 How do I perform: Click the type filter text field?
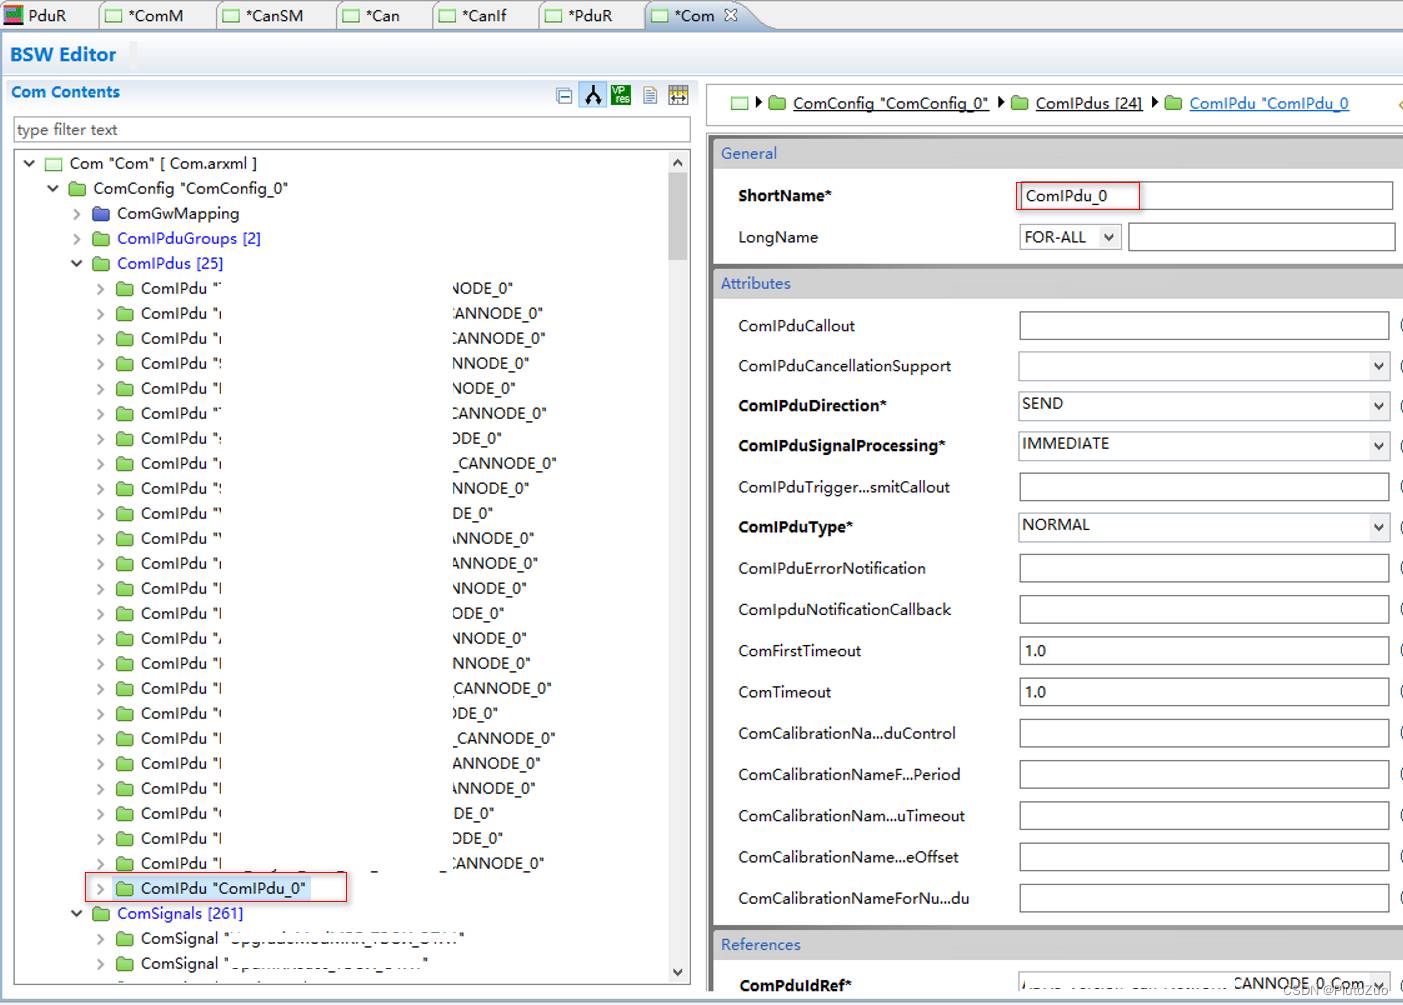(x=352, y=130)
